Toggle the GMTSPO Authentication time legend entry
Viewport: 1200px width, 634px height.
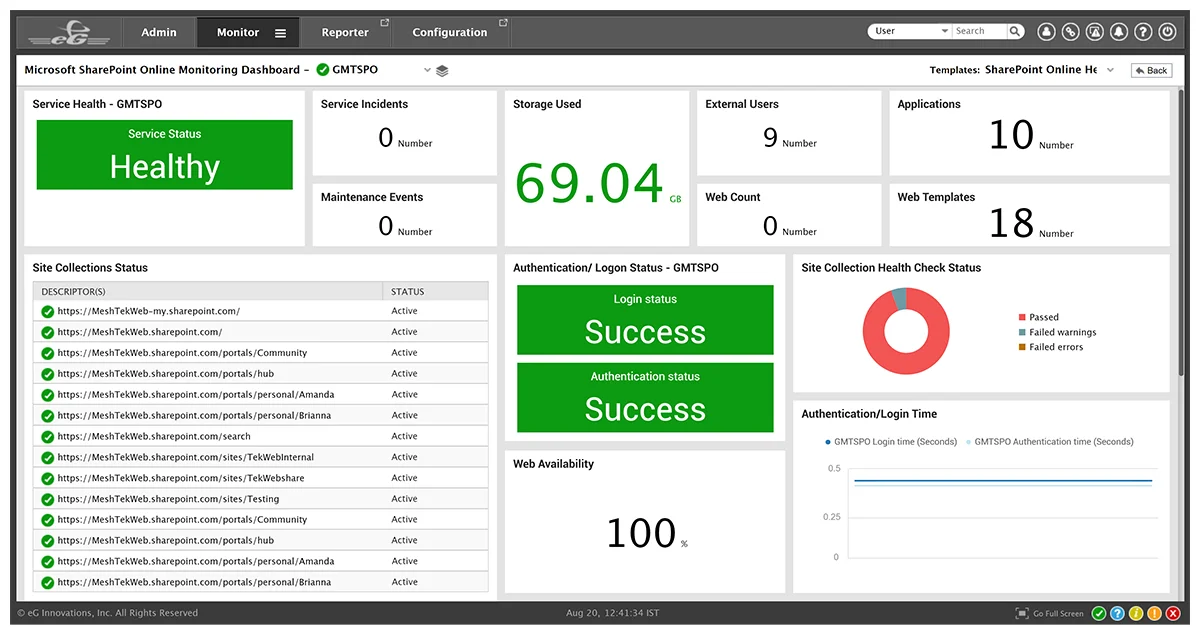pyautogui.click(x=1050, y=441)
